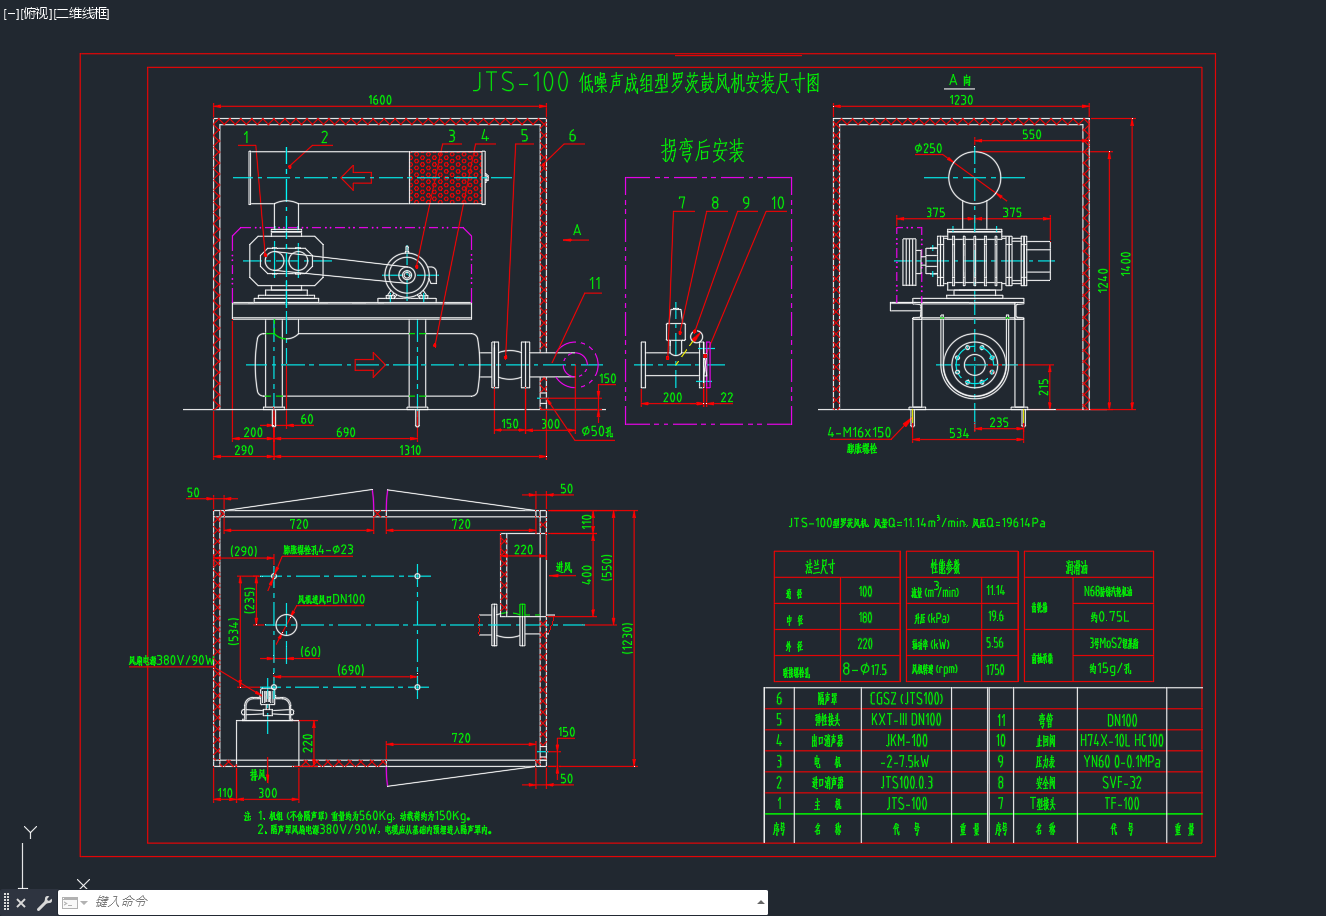The width and height of the screenshot is (1326, 916).
Task: Select the 1240 height dimension text
Action: 1103,279
